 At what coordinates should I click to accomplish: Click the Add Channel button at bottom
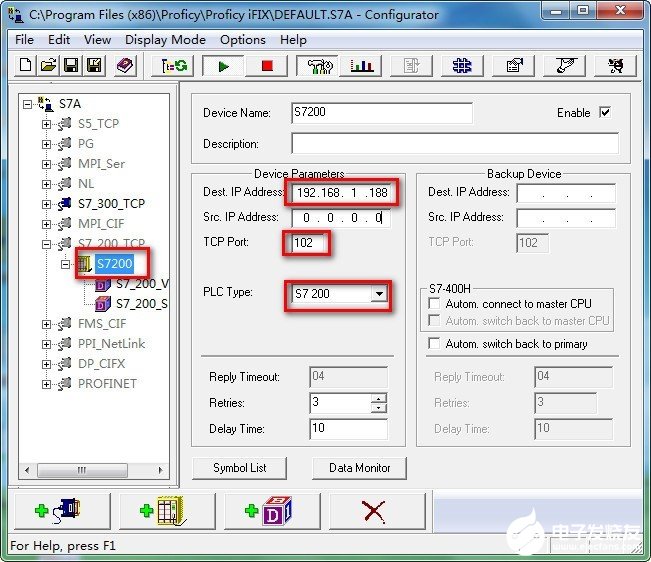pyautogui.click(x=58, y=511)
